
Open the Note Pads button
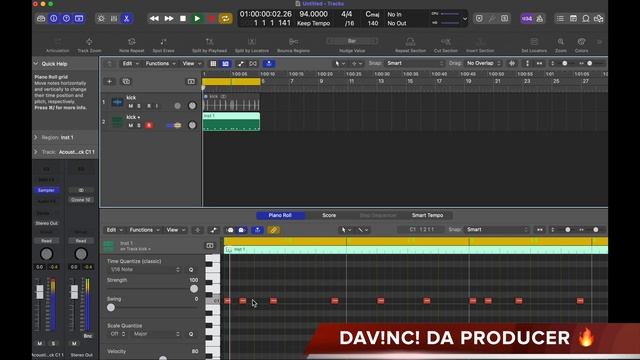(573, 18)
